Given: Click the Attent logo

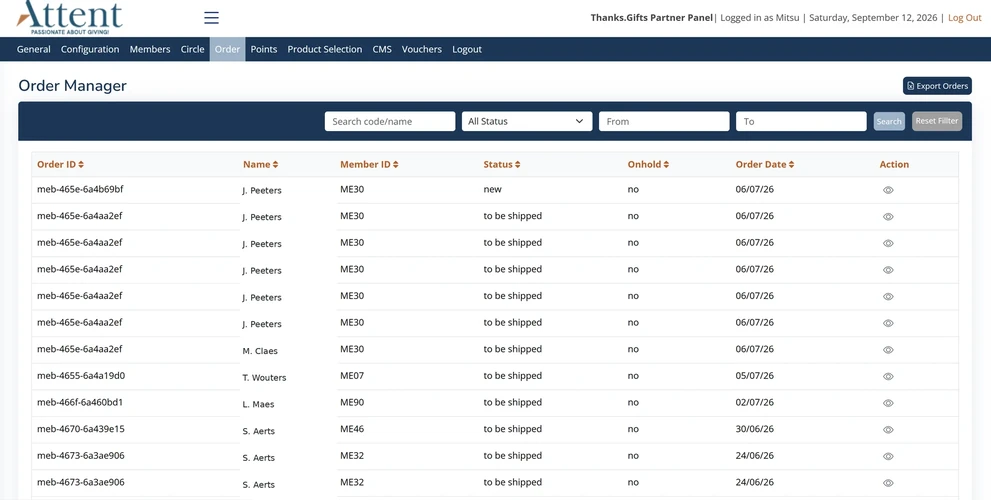Looking at the screenshot, I should (69, 18).
